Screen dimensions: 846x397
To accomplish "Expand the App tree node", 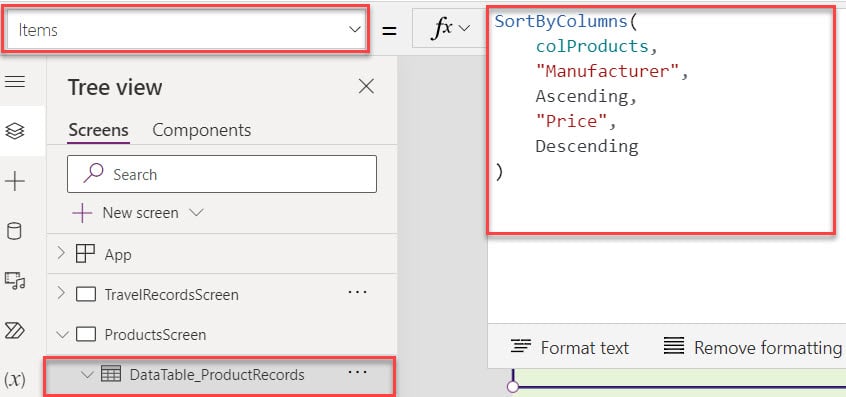I will (x=61, y=253).
